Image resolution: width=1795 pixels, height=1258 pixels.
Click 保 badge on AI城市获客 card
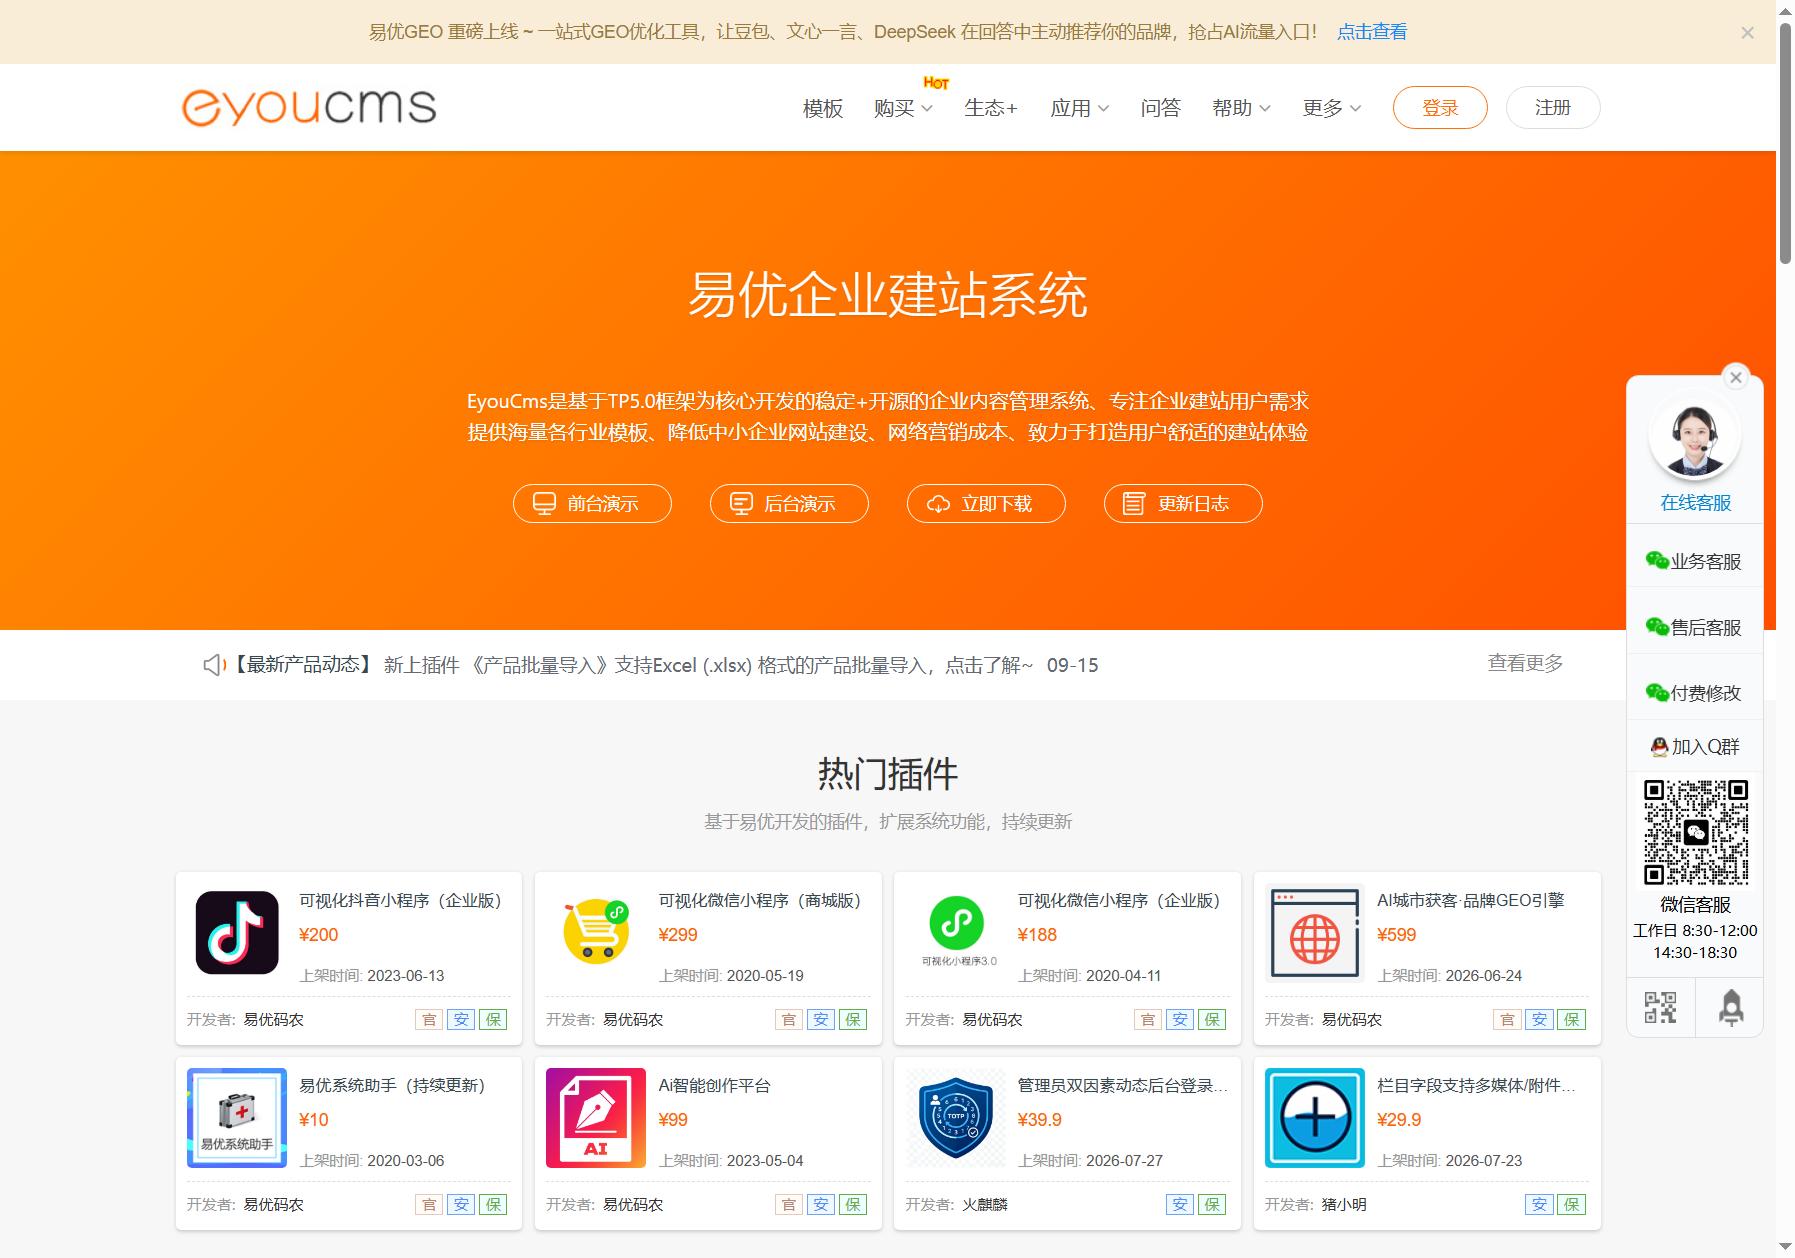(1572, 1020)
